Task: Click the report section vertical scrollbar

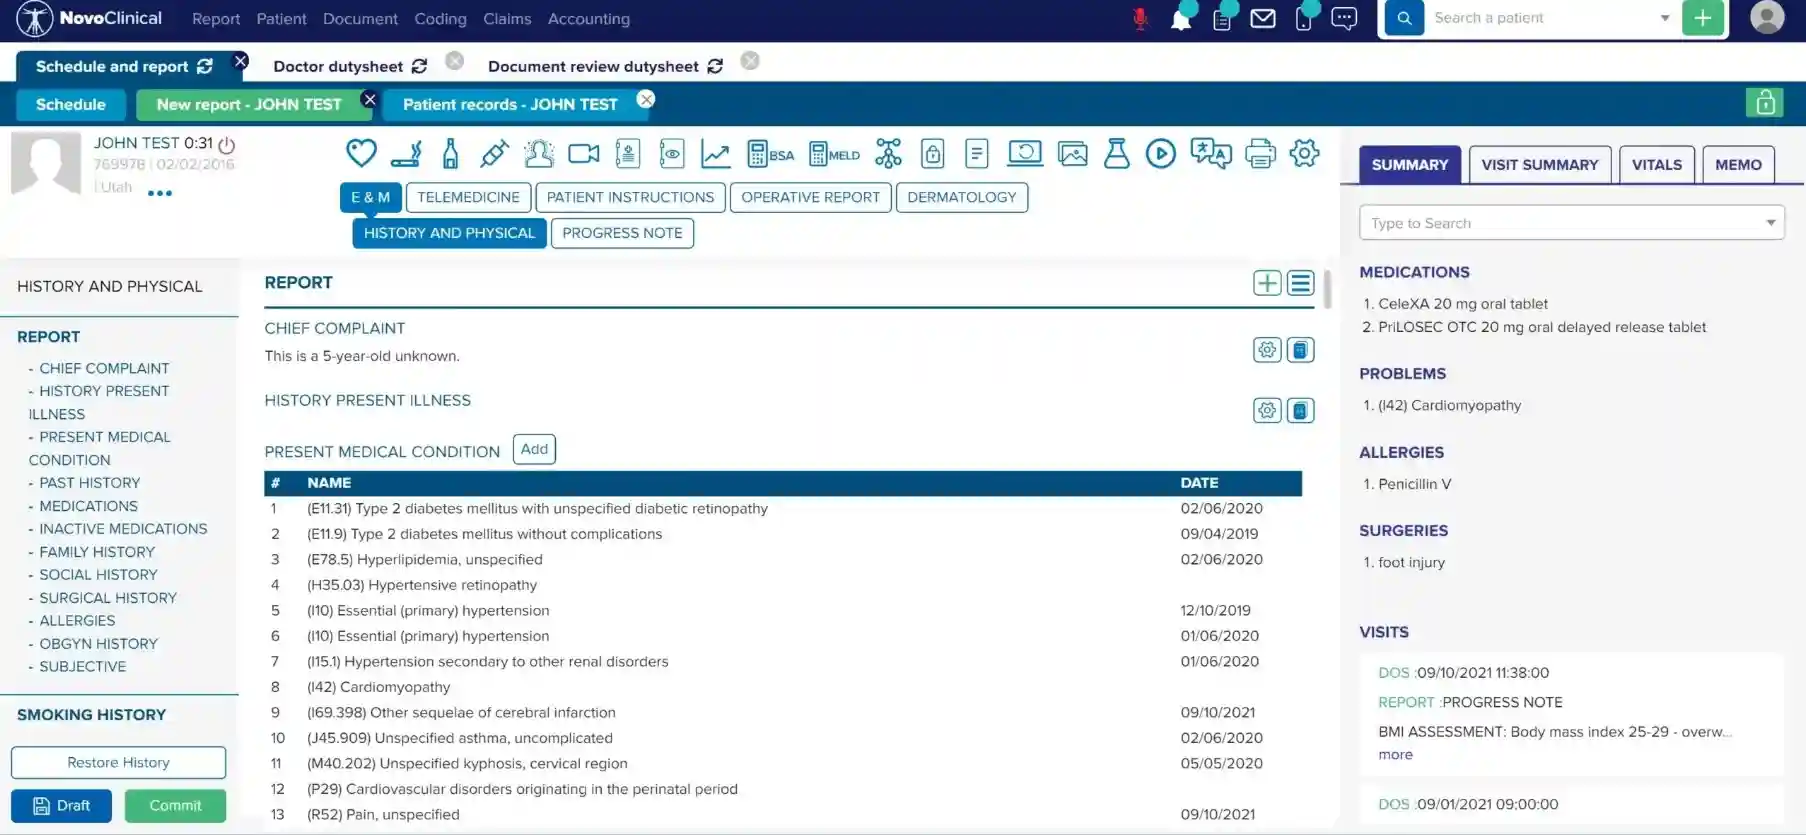Action: tap(1327, 290)
